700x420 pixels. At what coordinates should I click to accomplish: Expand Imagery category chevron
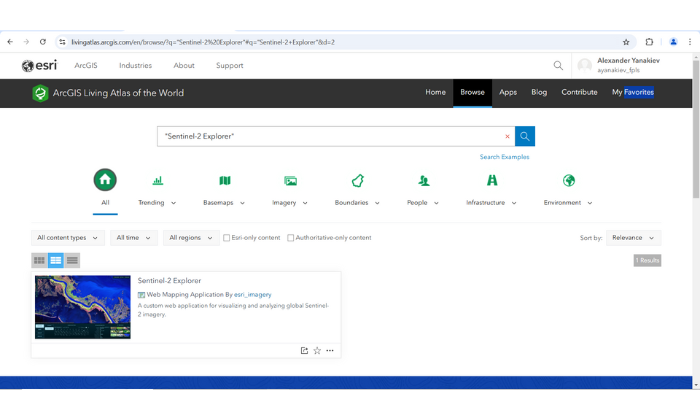305,203
